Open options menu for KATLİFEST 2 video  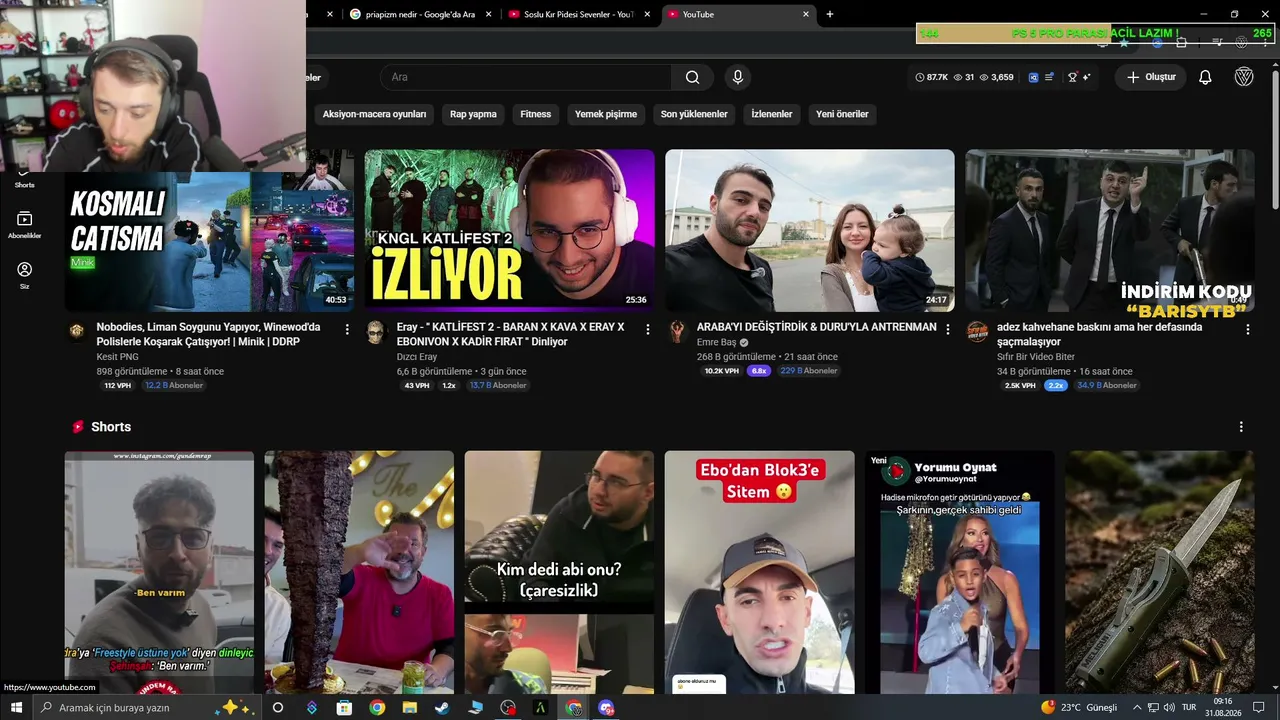coord(647,329)
